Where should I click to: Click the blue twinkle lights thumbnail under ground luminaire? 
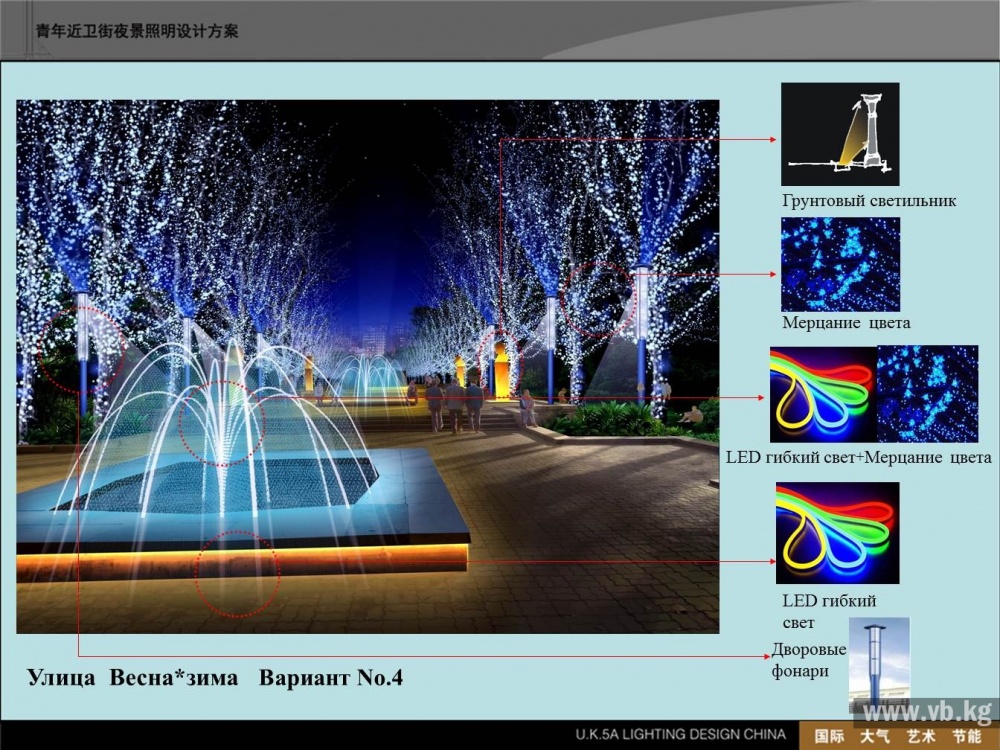(x=841, y=264)
